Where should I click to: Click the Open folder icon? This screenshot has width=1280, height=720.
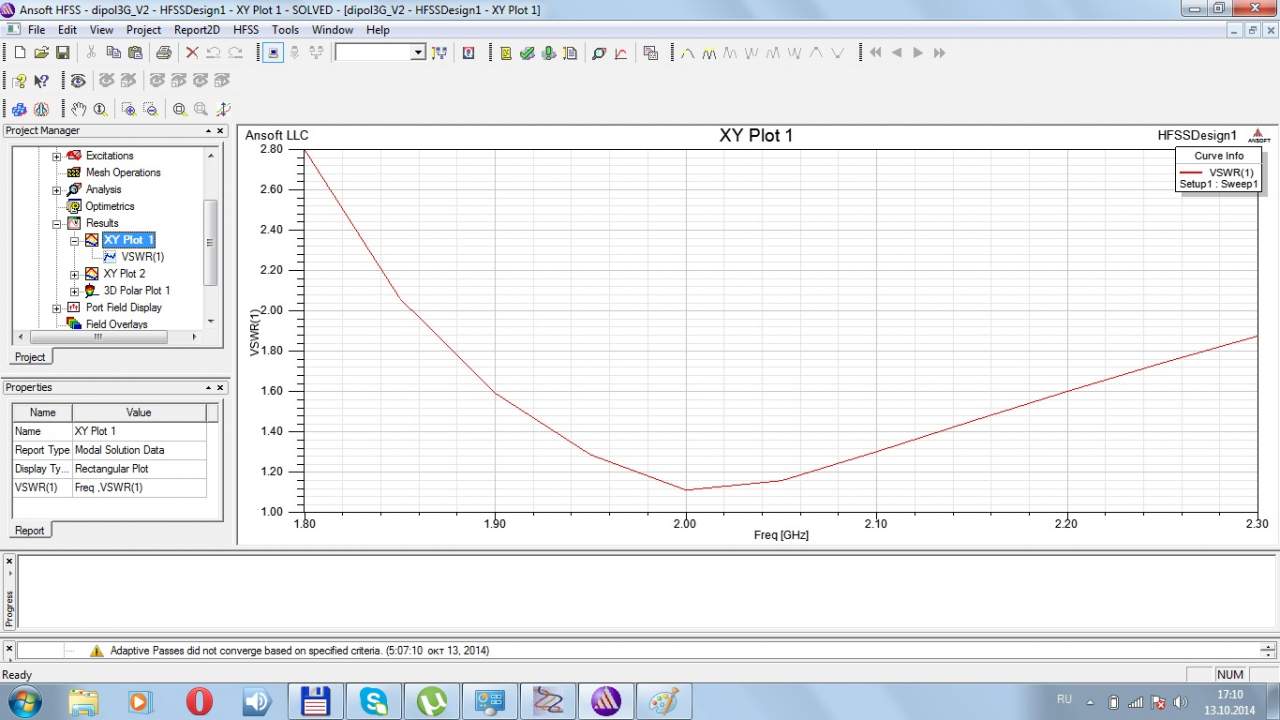(41, 53)
